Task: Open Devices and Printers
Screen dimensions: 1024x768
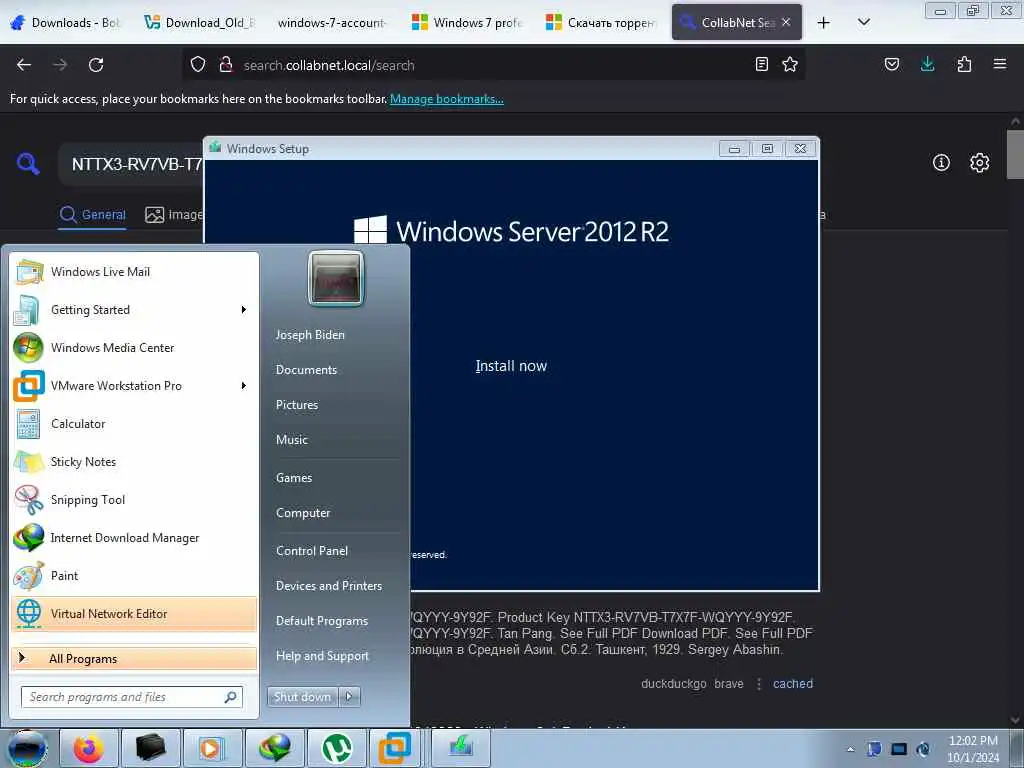Action: click(328, 586)
